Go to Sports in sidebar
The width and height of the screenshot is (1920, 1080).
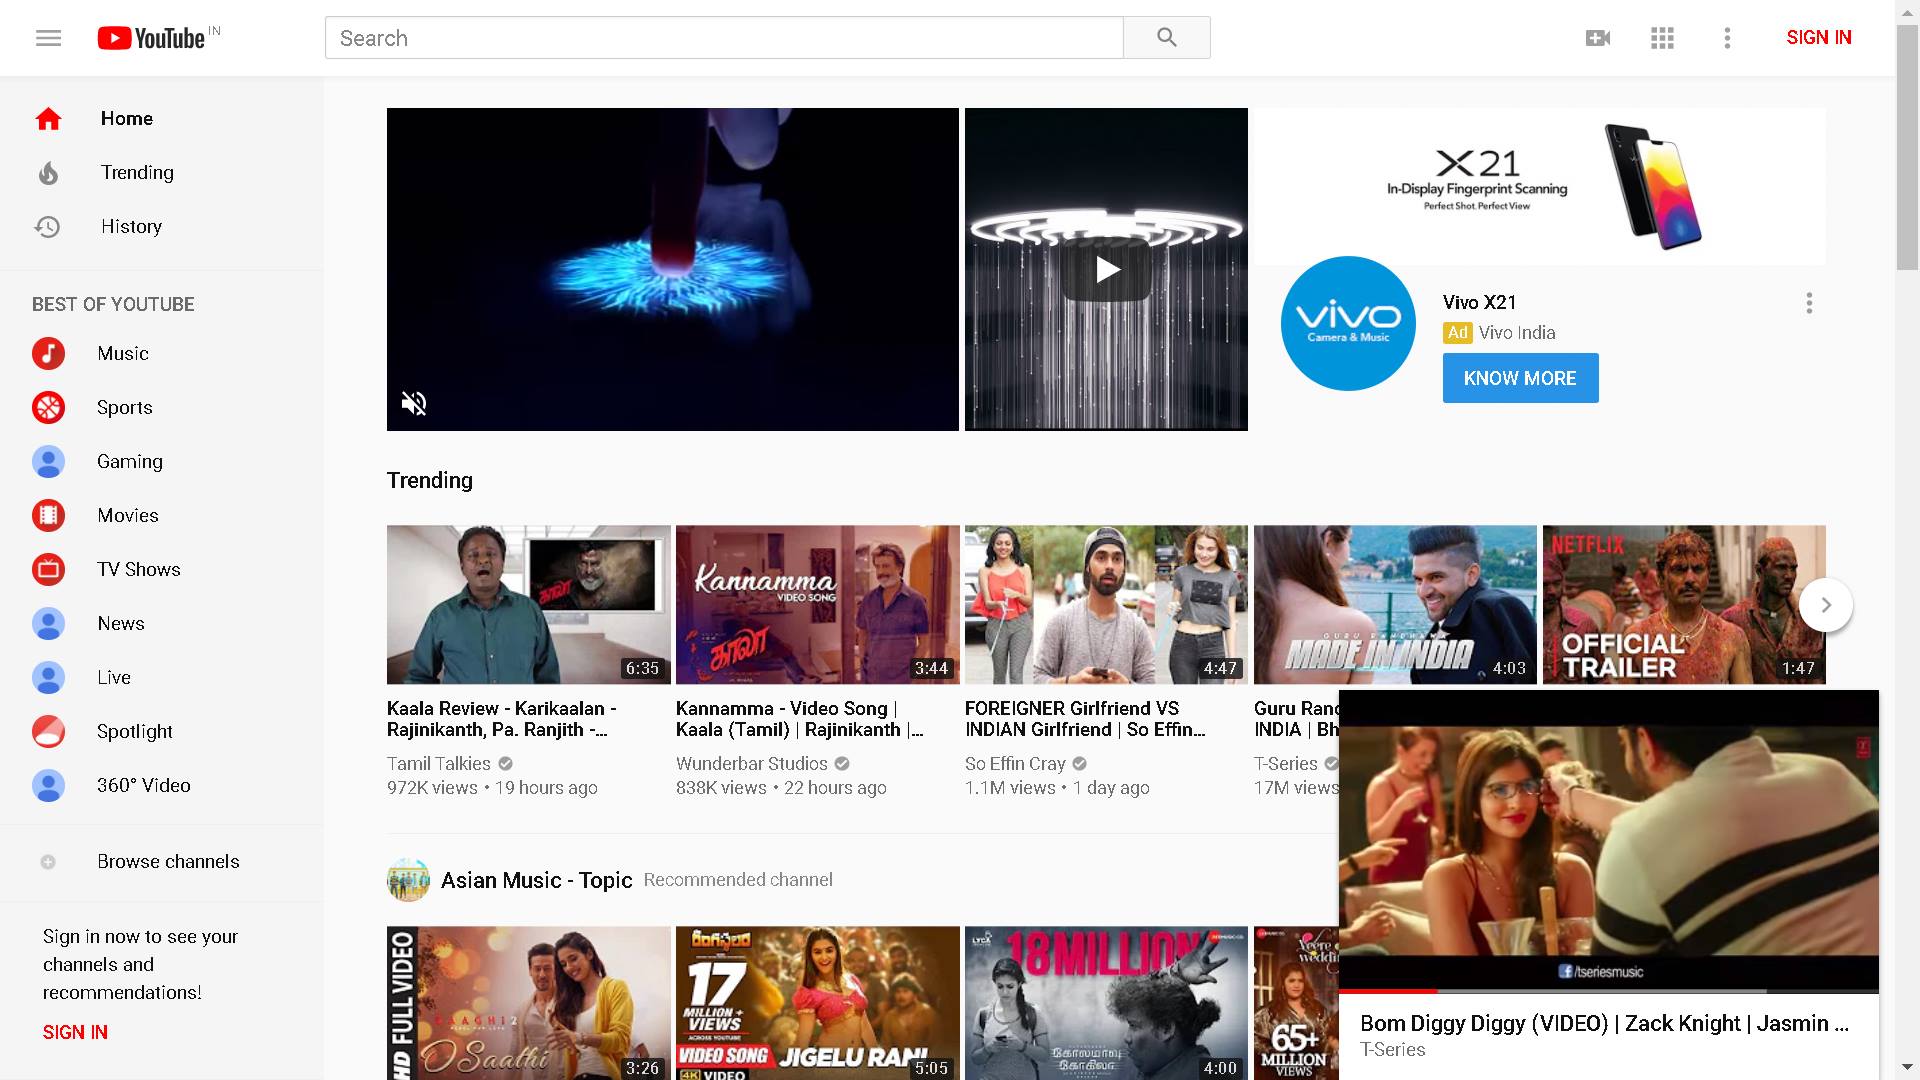tap(124, 407)
